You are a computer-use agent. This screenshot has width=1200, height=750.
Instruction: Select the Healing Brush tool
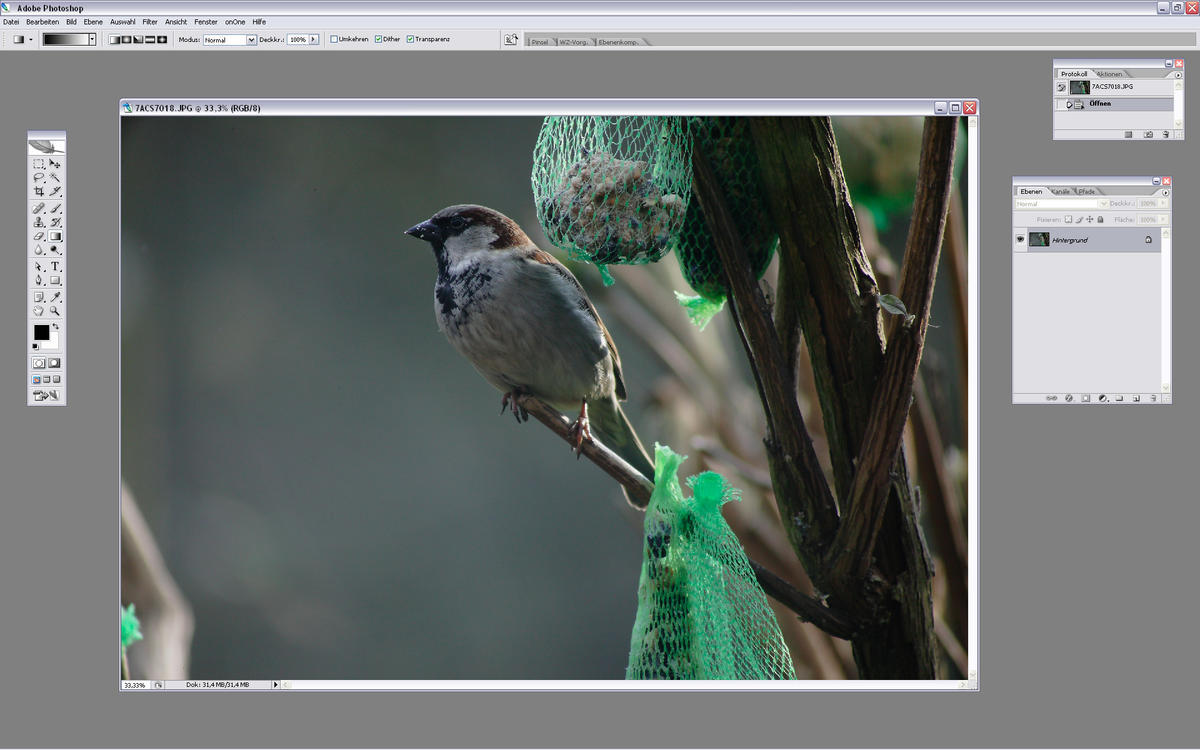click(x=39, y=208)
